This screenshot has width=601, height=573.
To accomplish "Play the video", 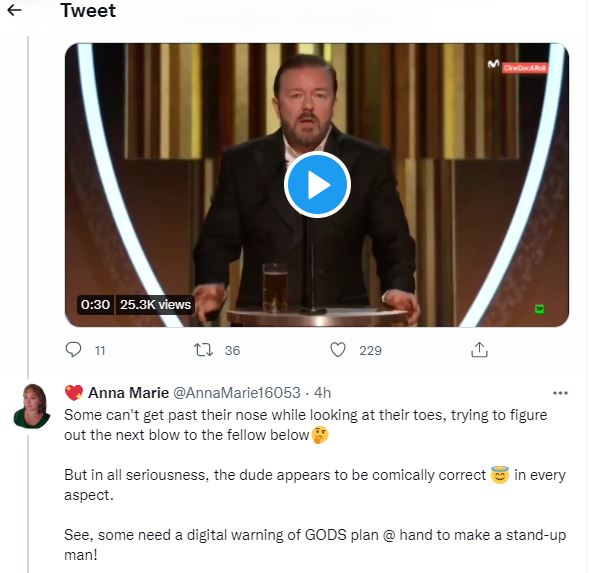I will click(317, 185).
